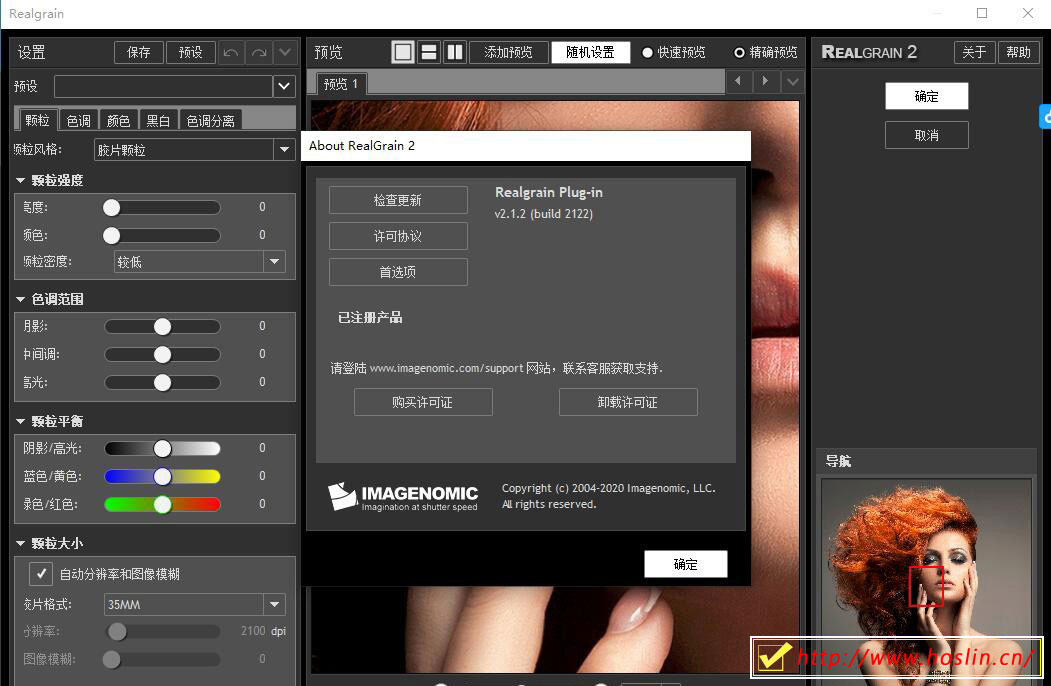Viewport: 1051px width, 686px height.
Task: Select the single preview layout icon
Action: [x=403, y=52]
